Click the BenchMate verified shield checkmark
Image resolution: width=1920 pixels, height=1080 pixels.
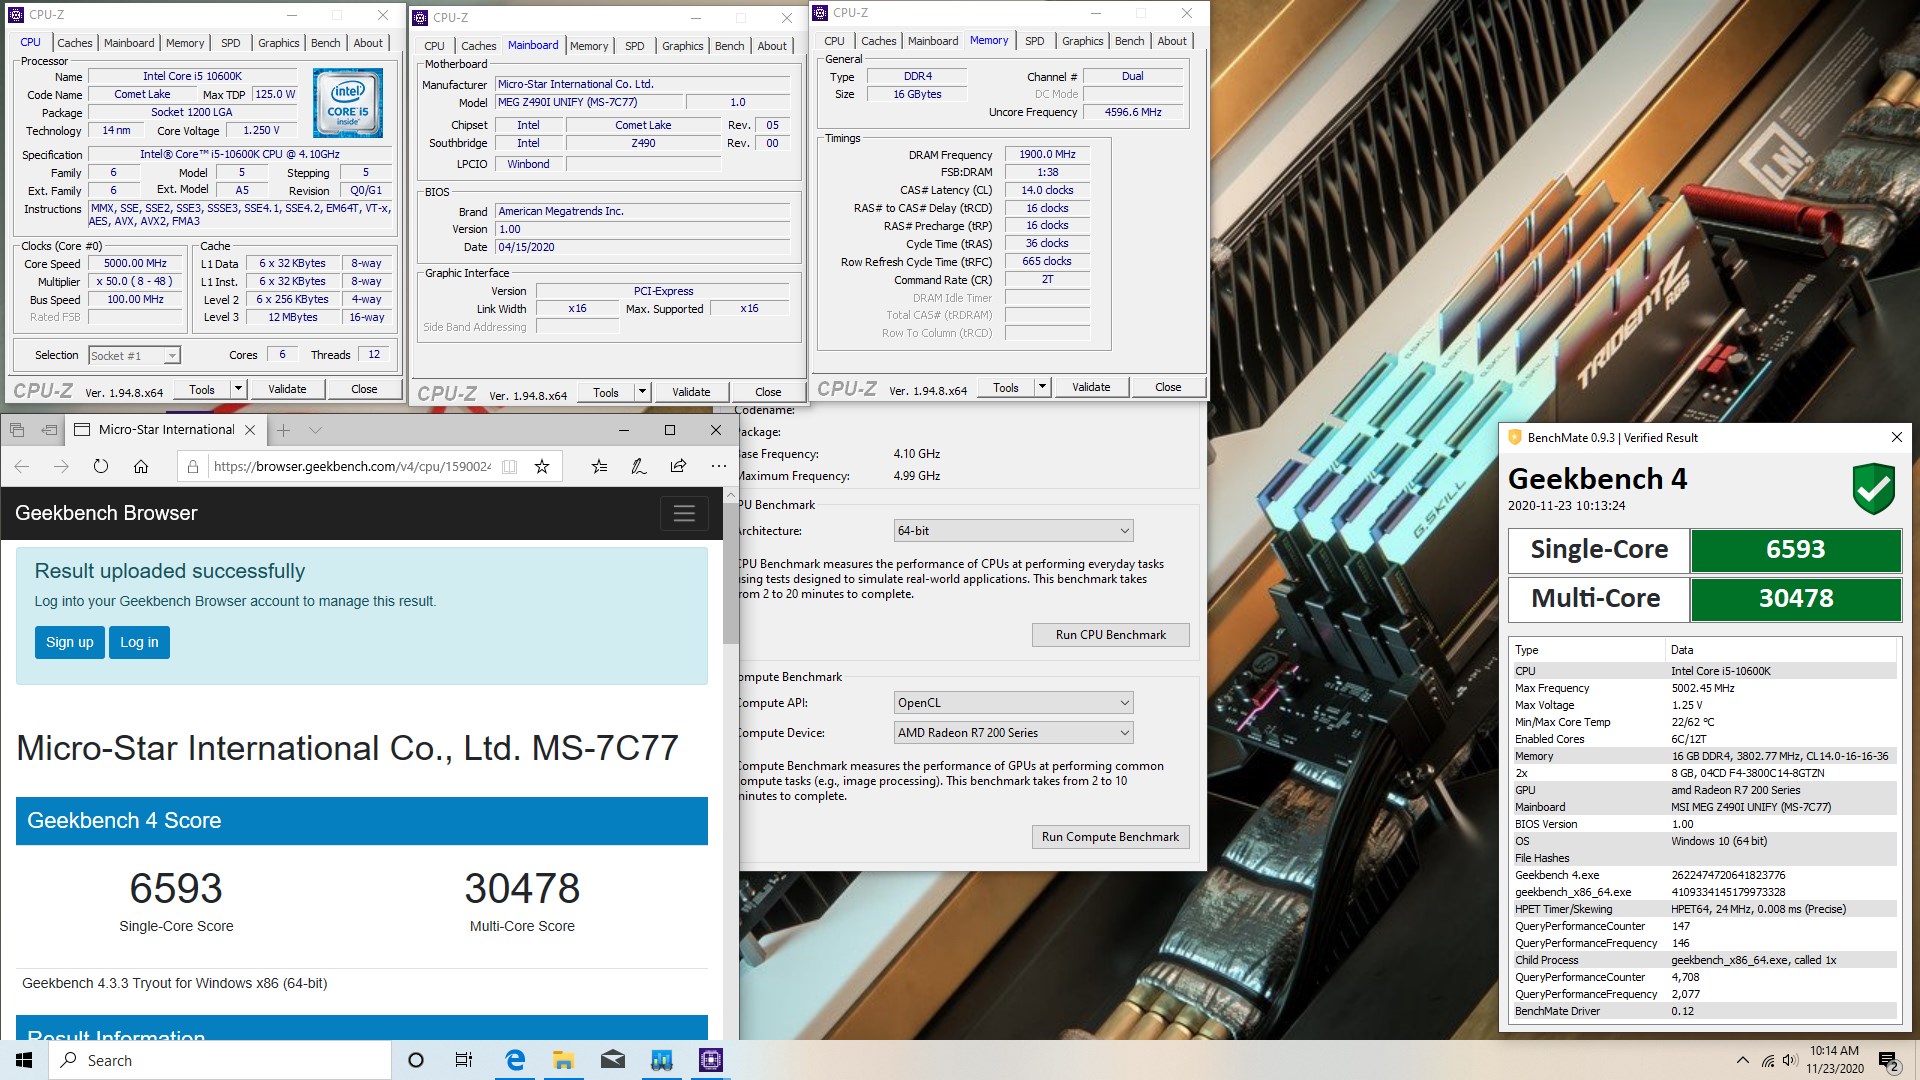tap(1873, 489)
